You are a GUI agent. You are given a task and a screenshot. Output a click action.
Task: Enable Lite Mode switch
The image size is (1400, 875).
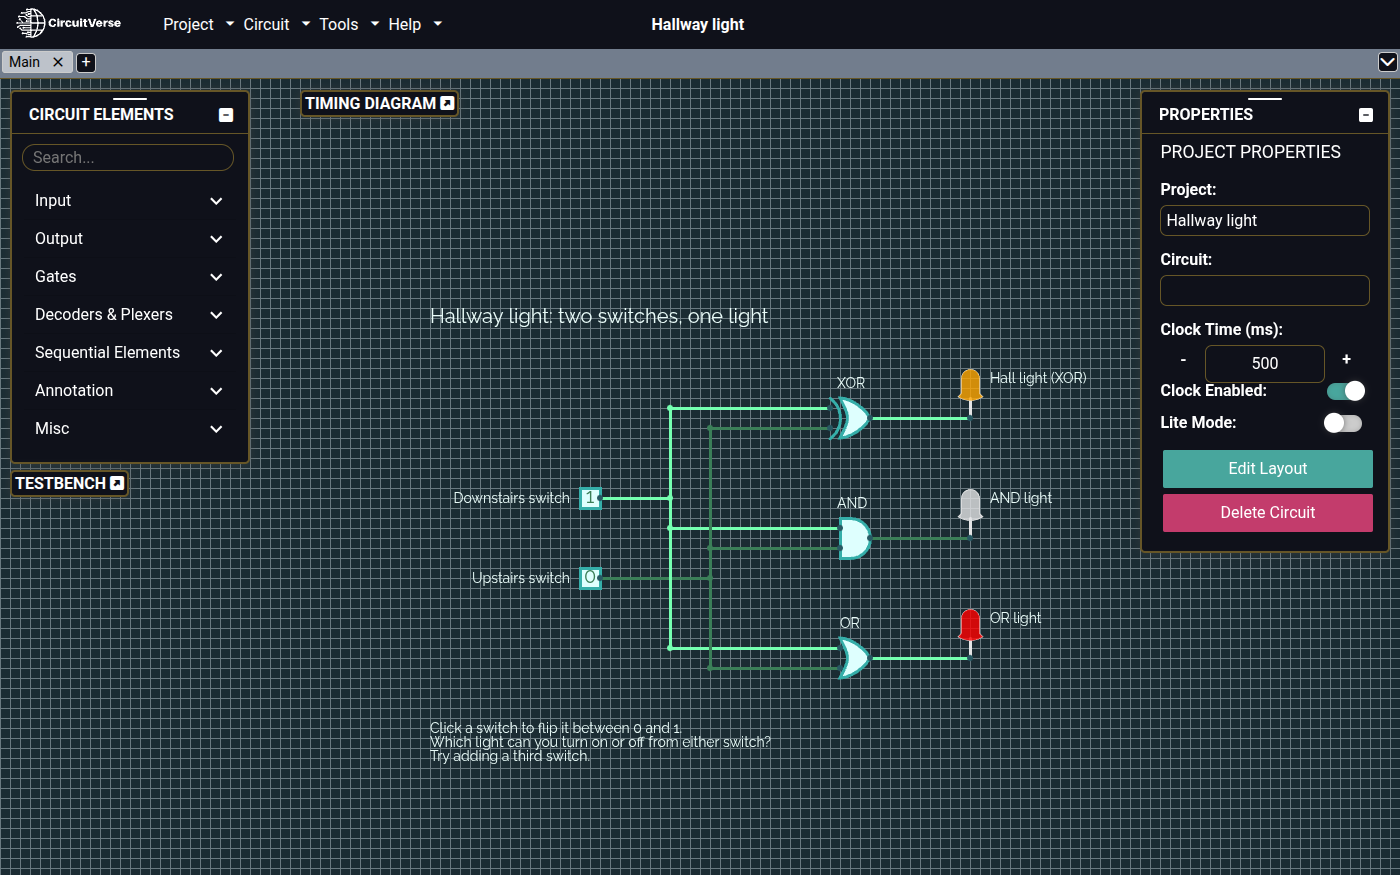tap(1343, 423)
